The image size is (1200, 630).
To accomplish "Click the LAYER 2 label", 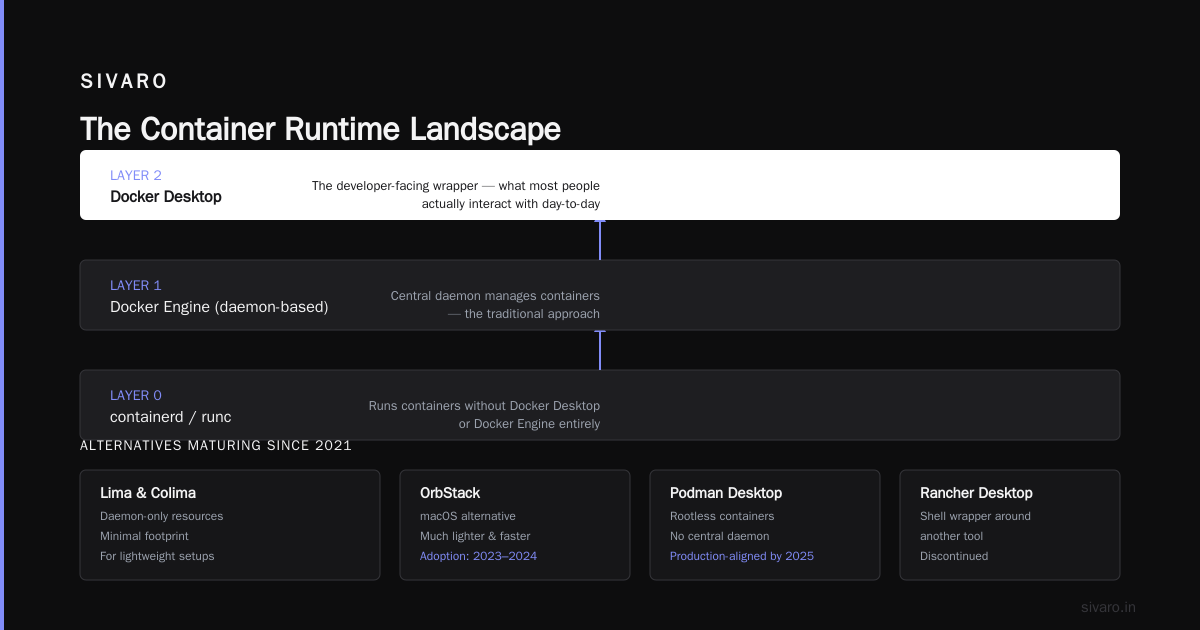I will (136, 175).
